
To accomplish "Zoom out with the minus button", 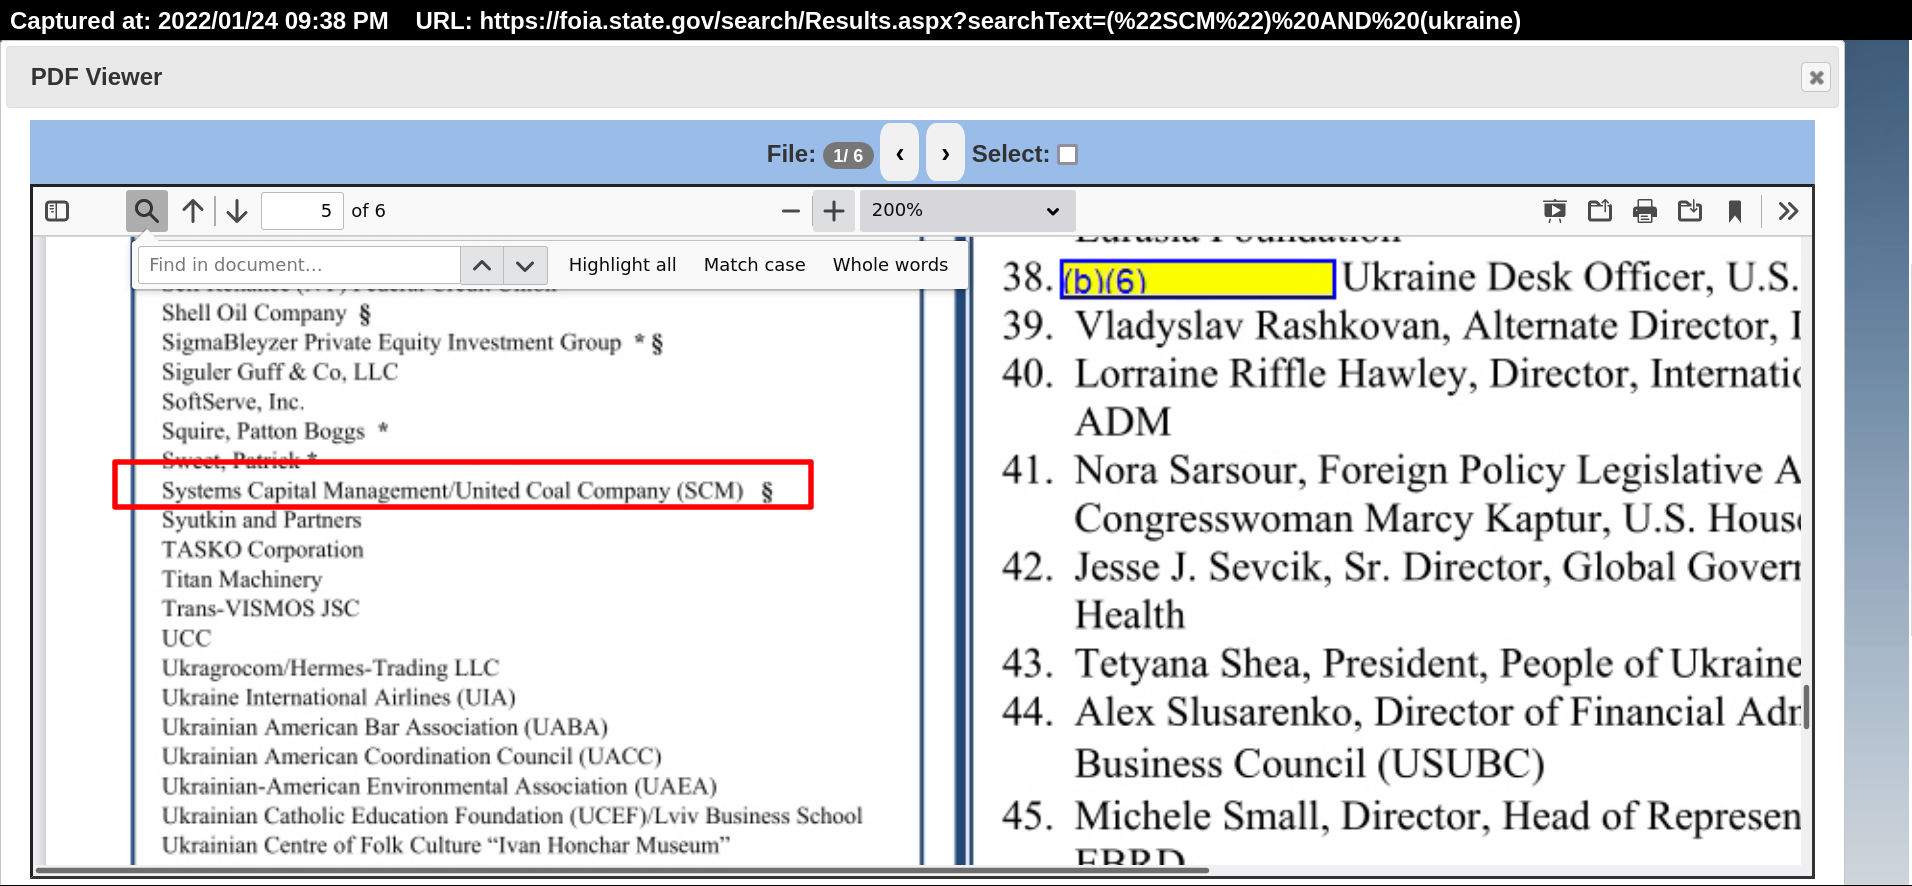I will click(x=790, y=211).
